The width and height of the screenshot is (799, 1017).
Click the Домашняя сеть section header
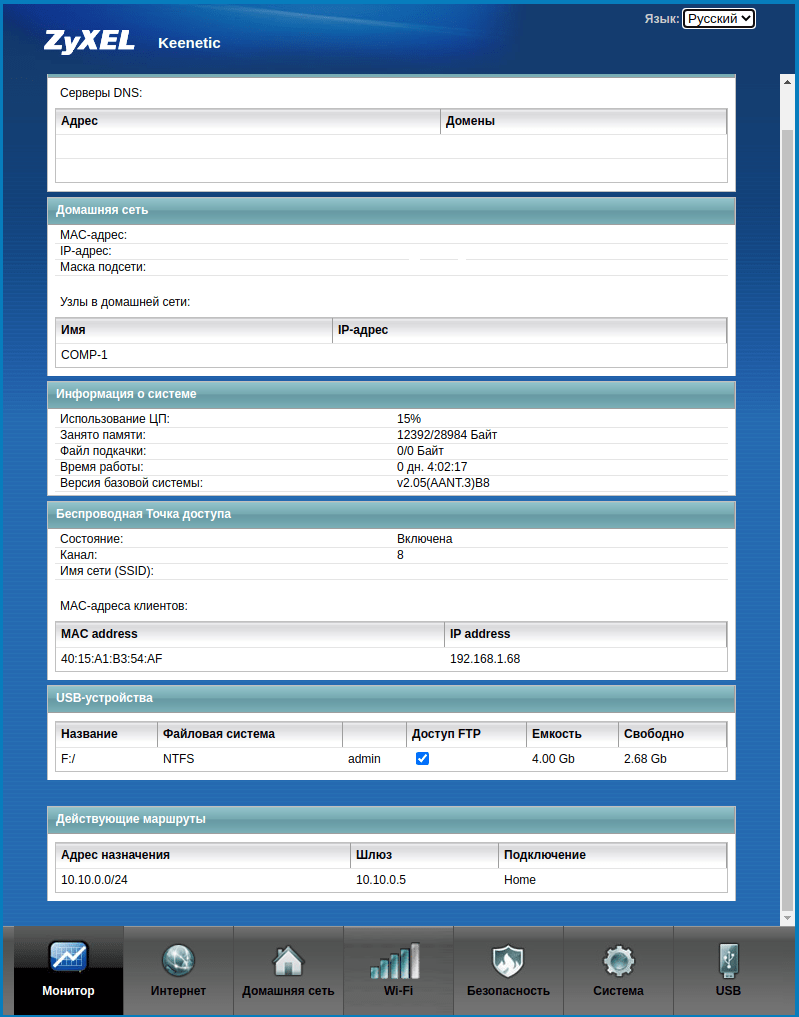(x=391, y=210)
